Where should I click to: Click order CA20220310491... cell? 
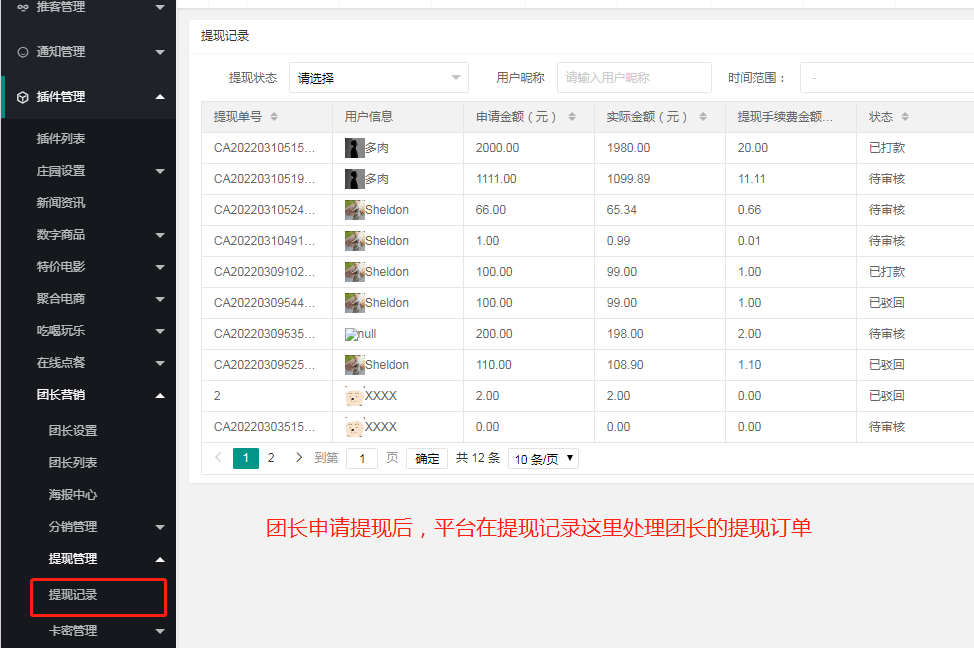(265, 241)
